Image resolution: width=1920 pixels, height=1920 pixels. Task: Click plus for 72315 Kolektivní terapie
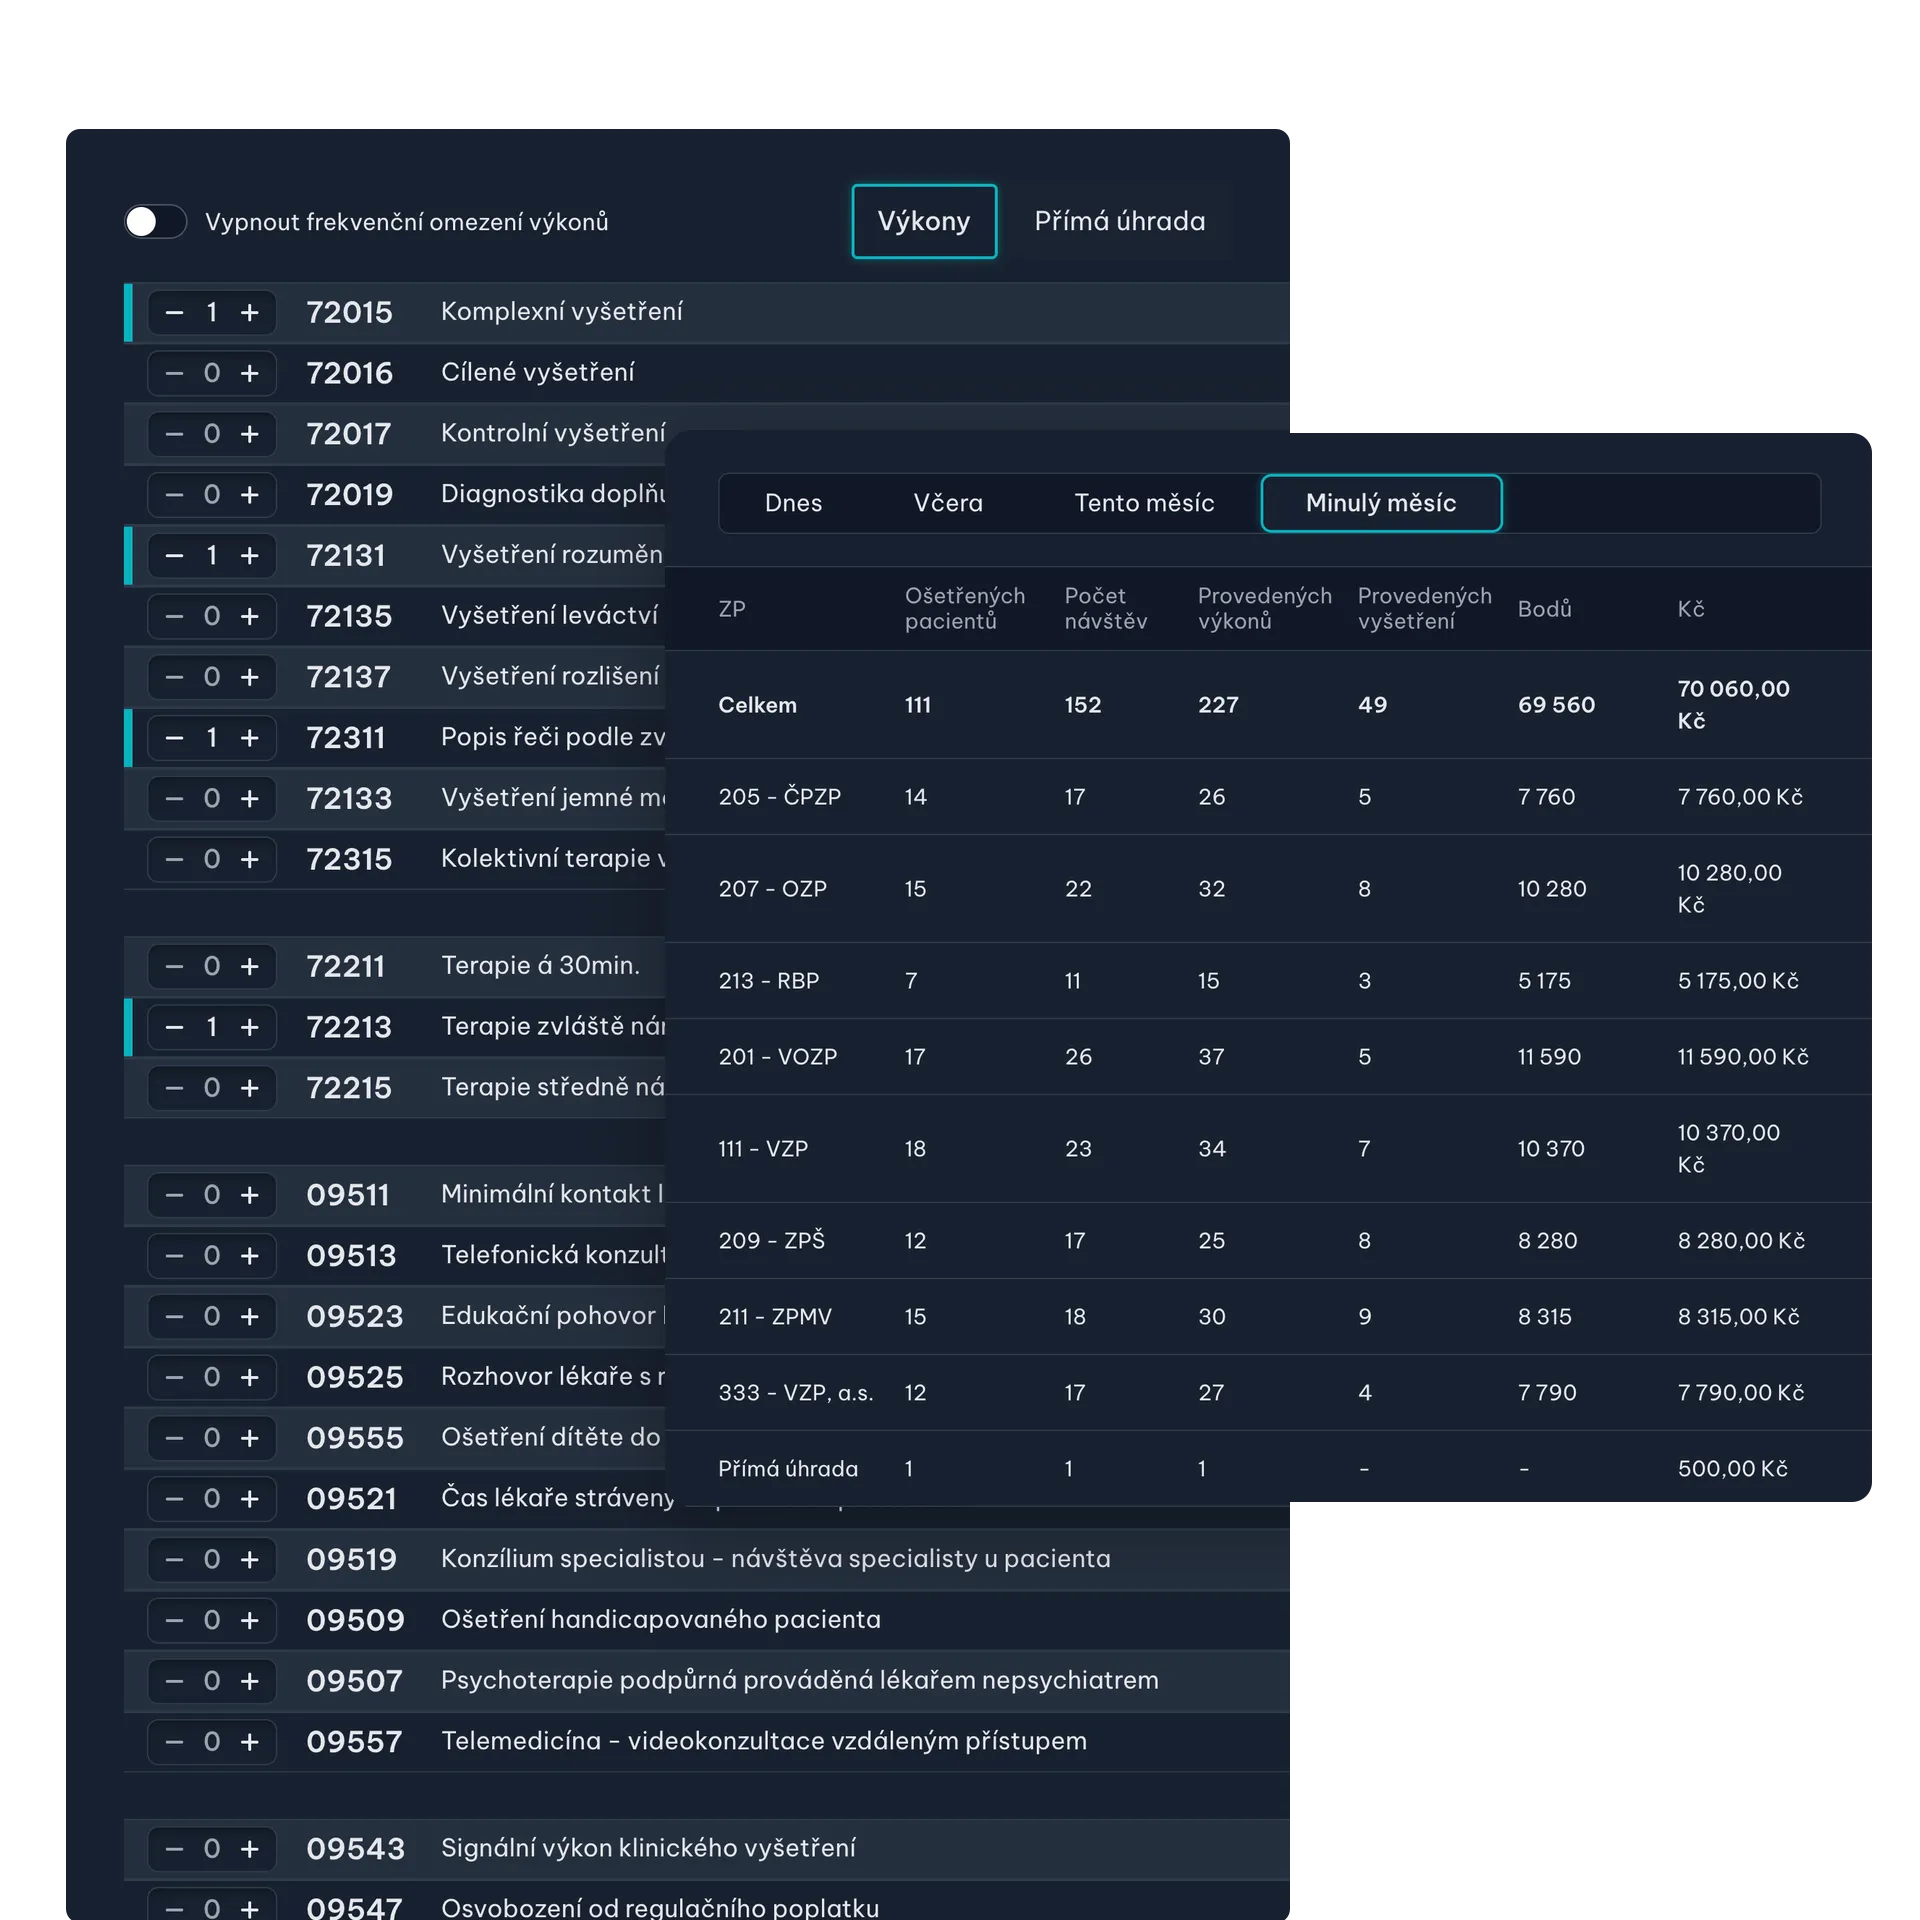pos(250,859)
